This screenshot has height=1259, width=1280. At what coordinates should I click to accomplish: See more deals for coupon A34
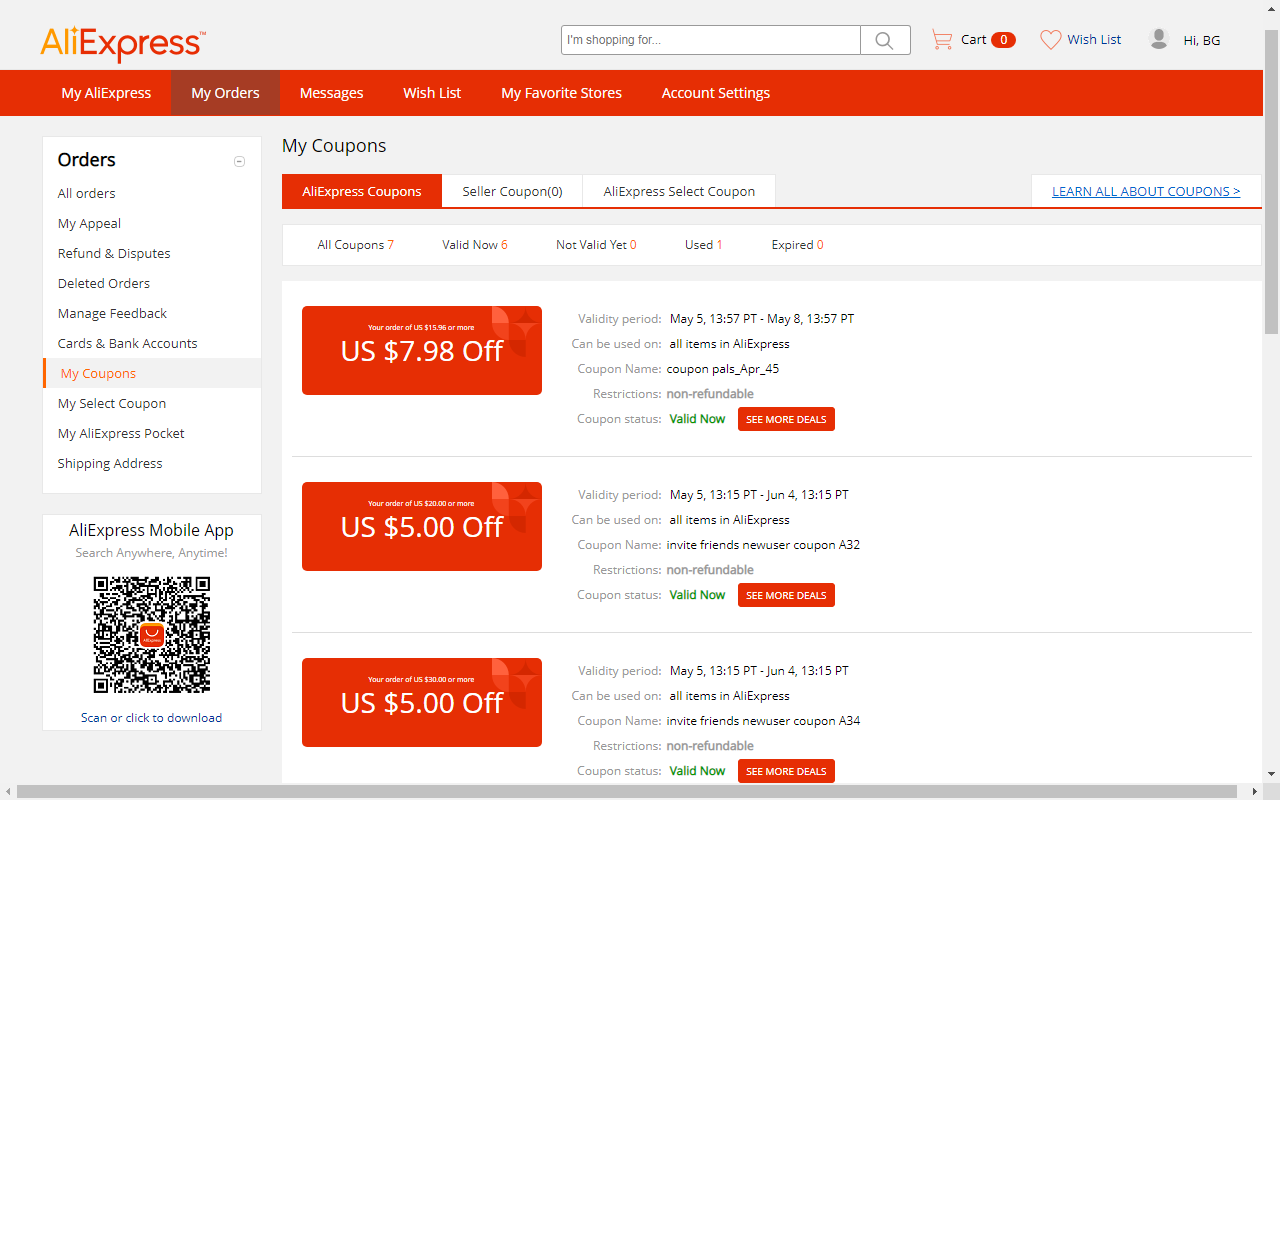click(786, 771)
